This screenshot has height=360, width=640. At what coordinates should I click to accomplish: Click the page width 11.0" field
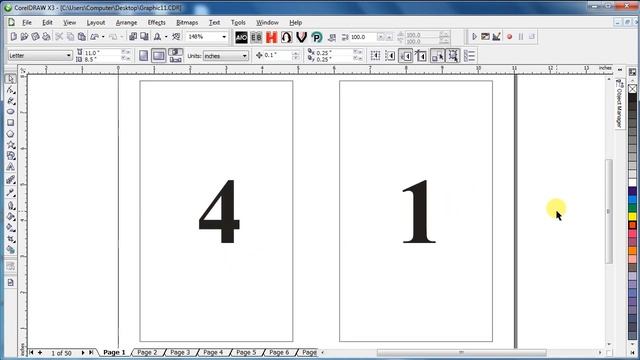102,53
